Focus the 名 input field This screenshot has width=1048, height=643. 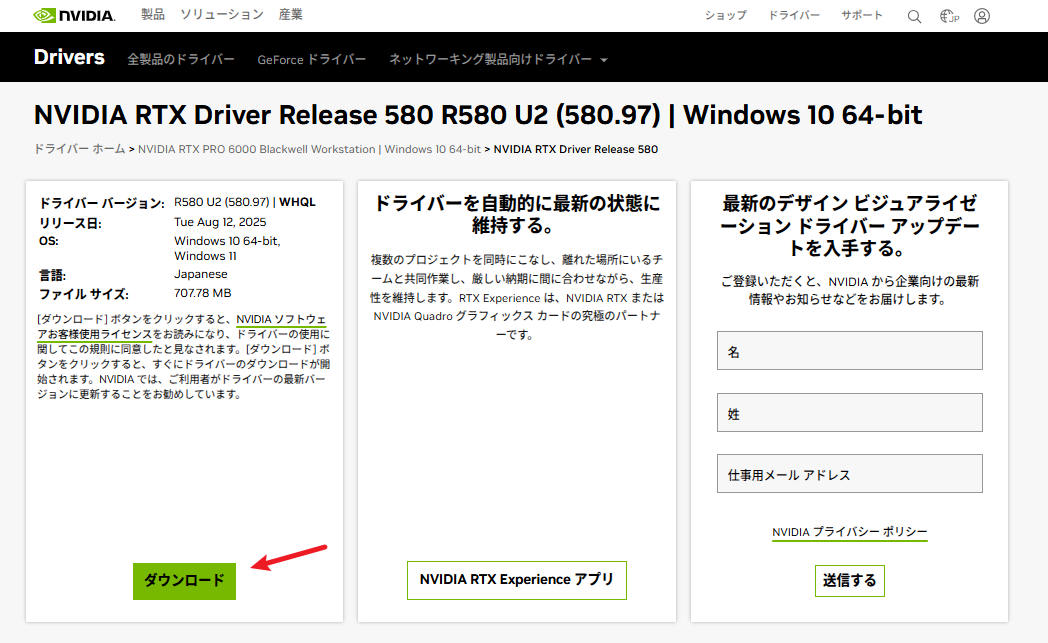tap(849, 351)
